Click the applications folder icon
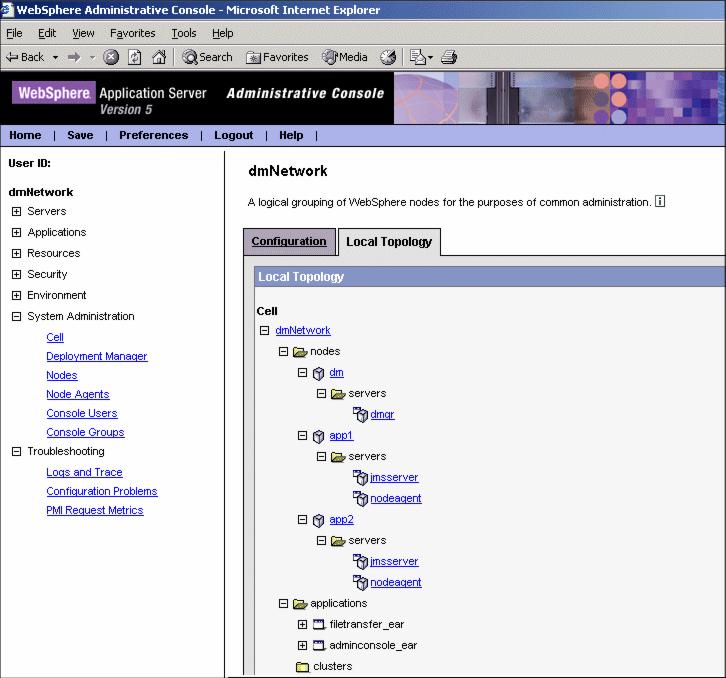Image resolution: width=726 pixels, height=678 pixels. pyautogui.click(x=300, y=604)
